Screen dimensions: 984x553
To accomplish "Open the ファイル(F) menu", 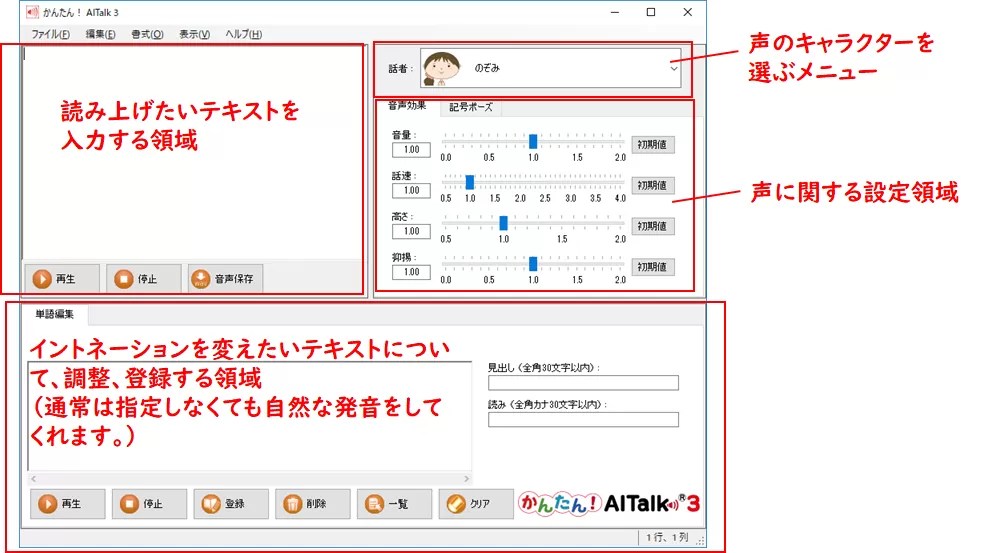I will click(x=50, y=34).
